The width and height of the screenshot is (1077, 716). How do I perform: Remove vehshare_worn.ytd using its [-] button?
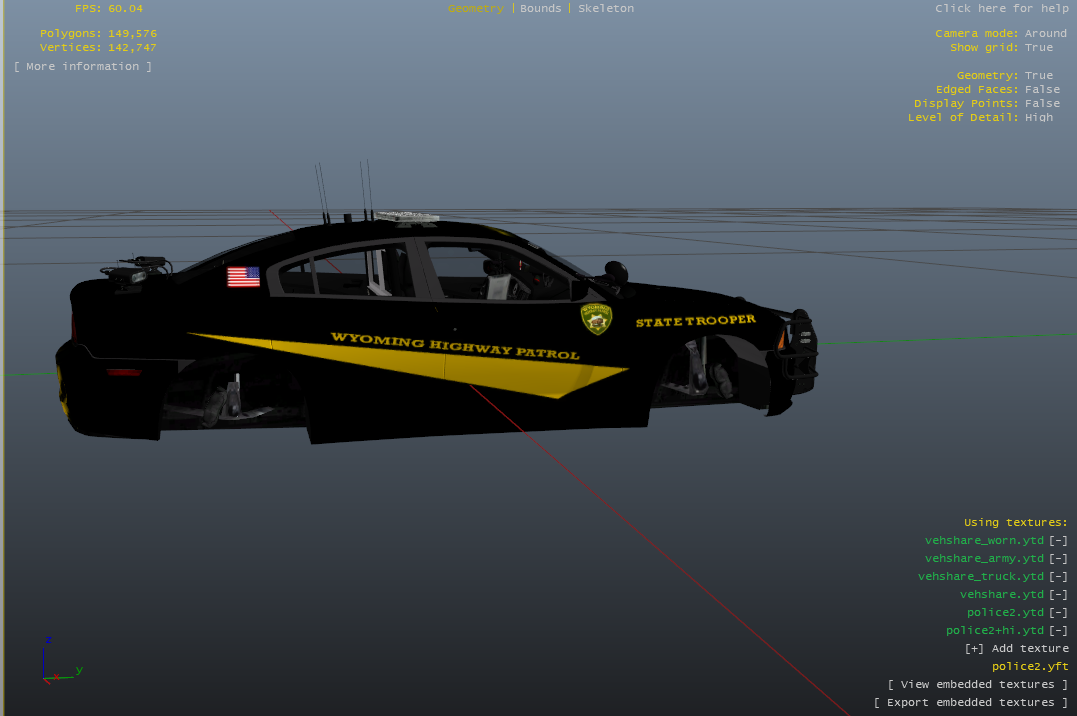click(1057, 540)
